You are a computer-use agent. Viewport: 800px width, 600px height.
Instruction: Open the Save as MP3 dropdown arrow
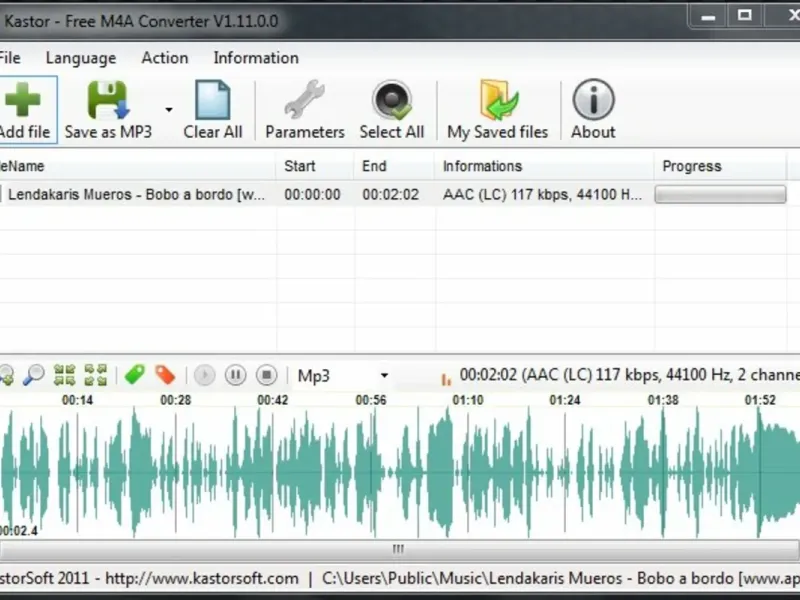click(x=169, y=110)
